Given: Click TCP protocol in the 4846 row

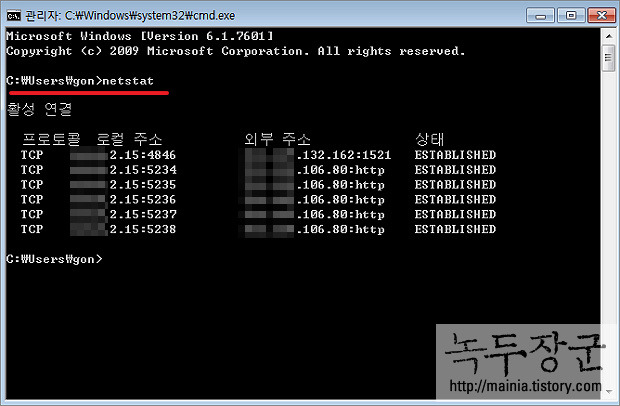Looking at the screenshot, I should [x=32, y=155].
